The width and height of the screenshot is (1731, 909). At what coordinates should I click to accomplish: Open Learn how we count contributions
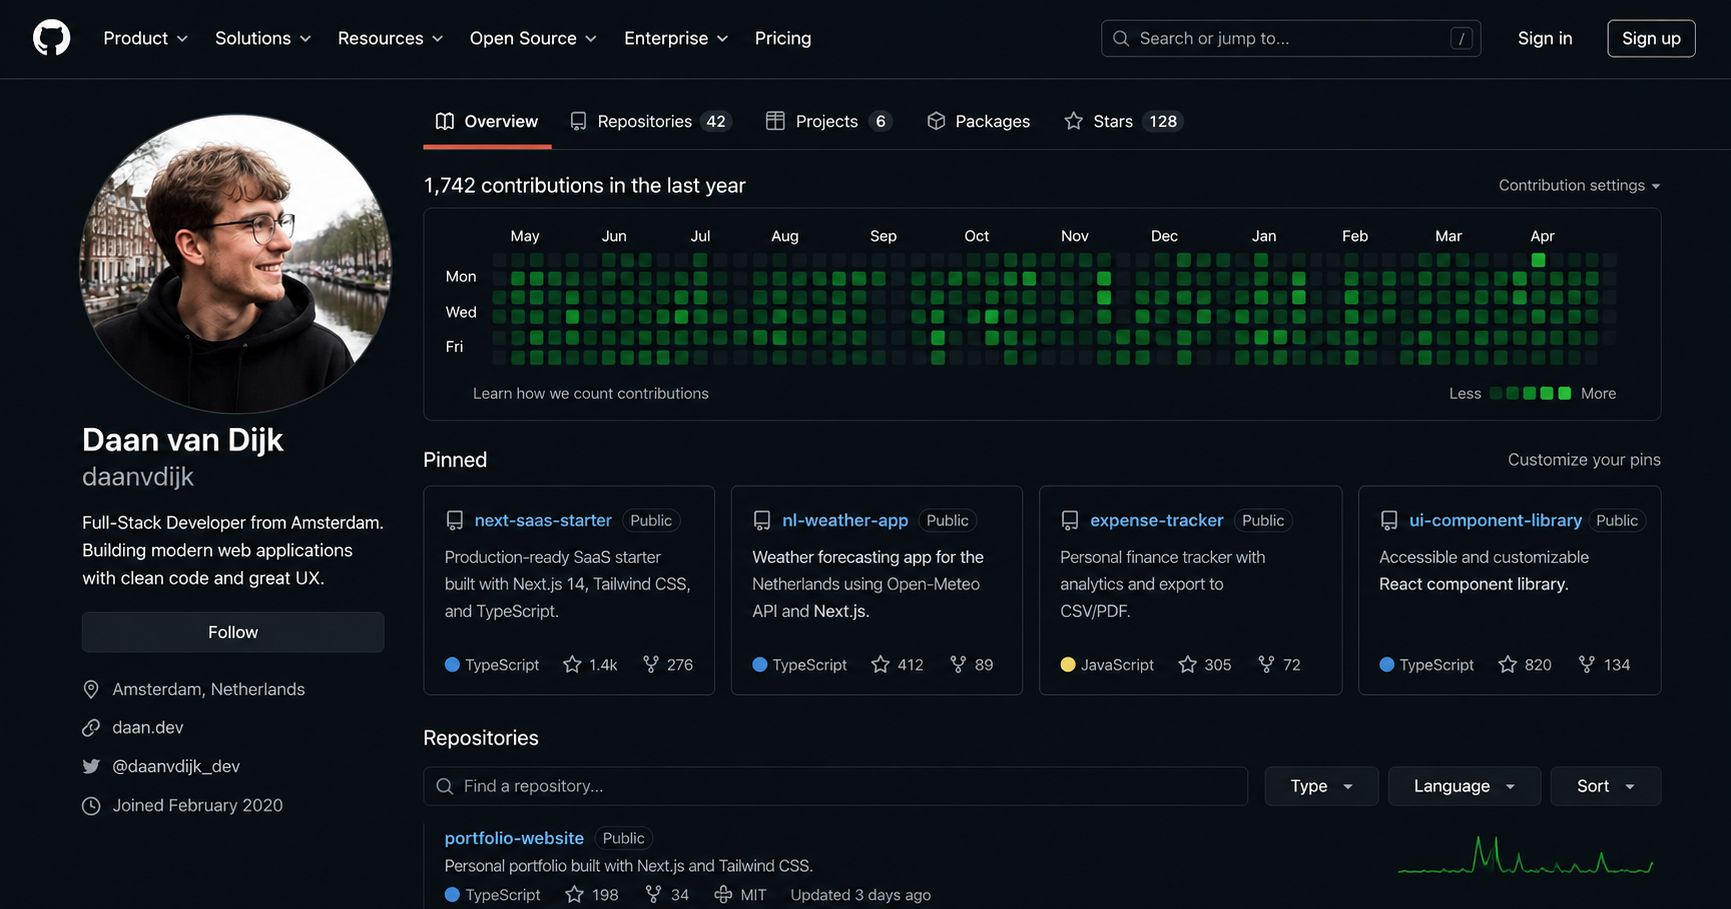591,394
